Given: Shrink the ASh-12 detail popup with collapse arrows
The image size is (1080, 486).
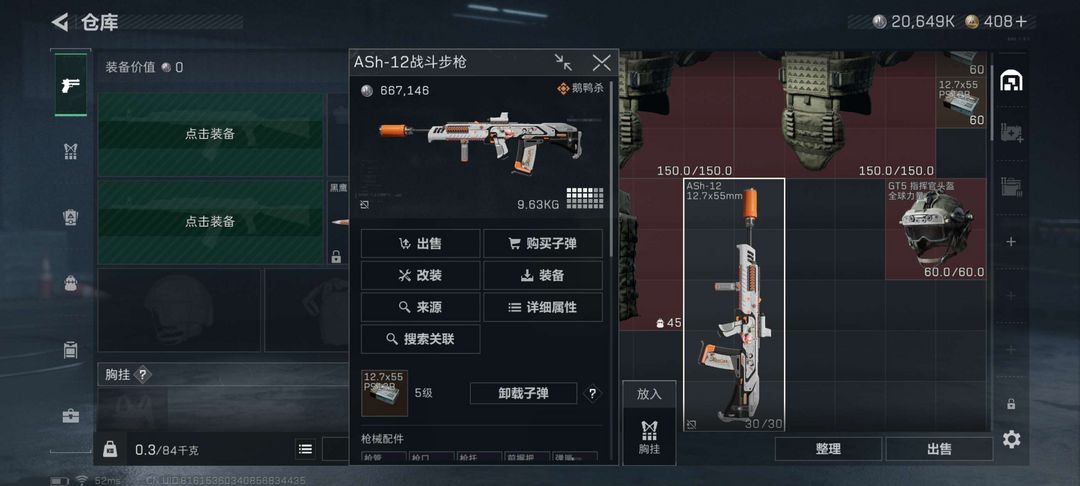Looking at the screenshot, I should 563,63.
